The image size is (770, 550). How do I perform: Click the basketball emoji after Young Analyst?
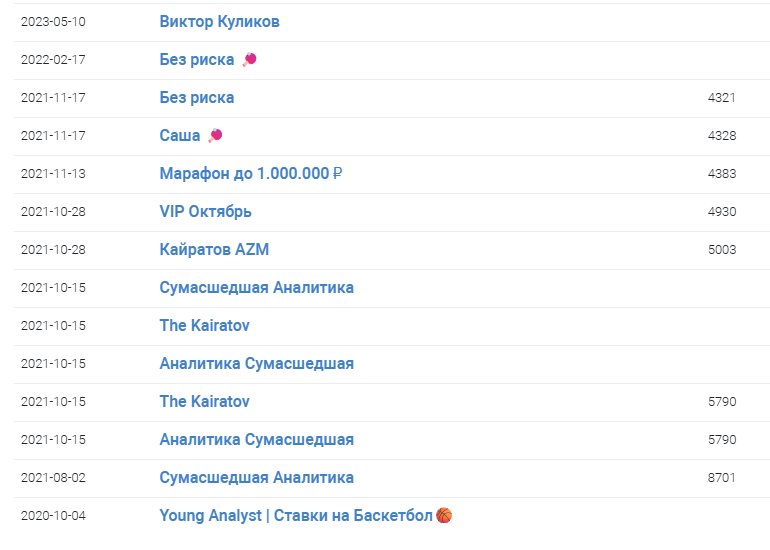(445, 516)
